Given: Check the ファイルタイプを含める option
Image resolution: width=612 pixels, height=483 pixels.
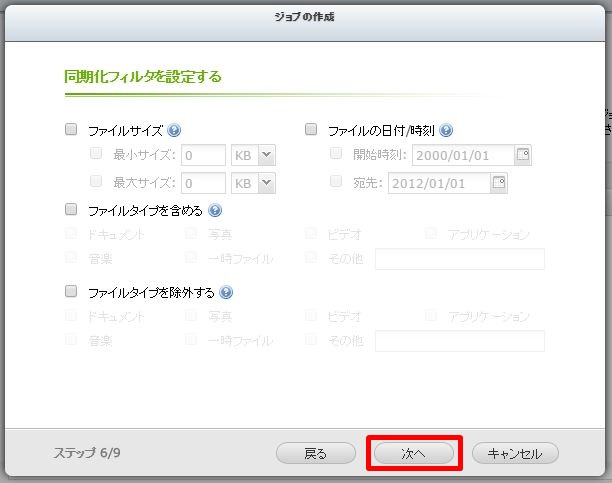Looking at the screenshot, I should pyautogui.click(x=71, y=211).
